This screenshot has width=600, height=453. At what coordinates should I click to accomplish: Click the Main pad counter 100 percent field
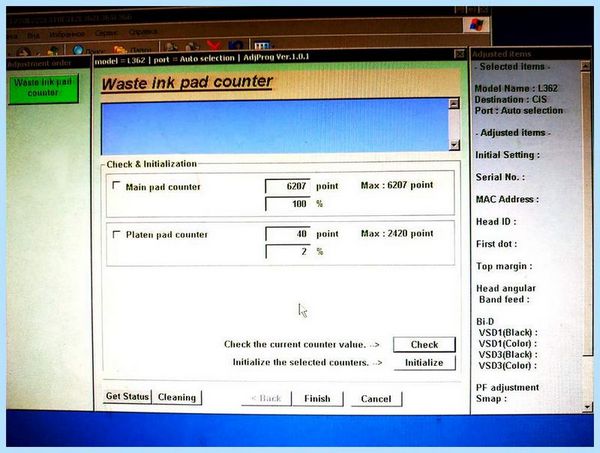point(288,204)
